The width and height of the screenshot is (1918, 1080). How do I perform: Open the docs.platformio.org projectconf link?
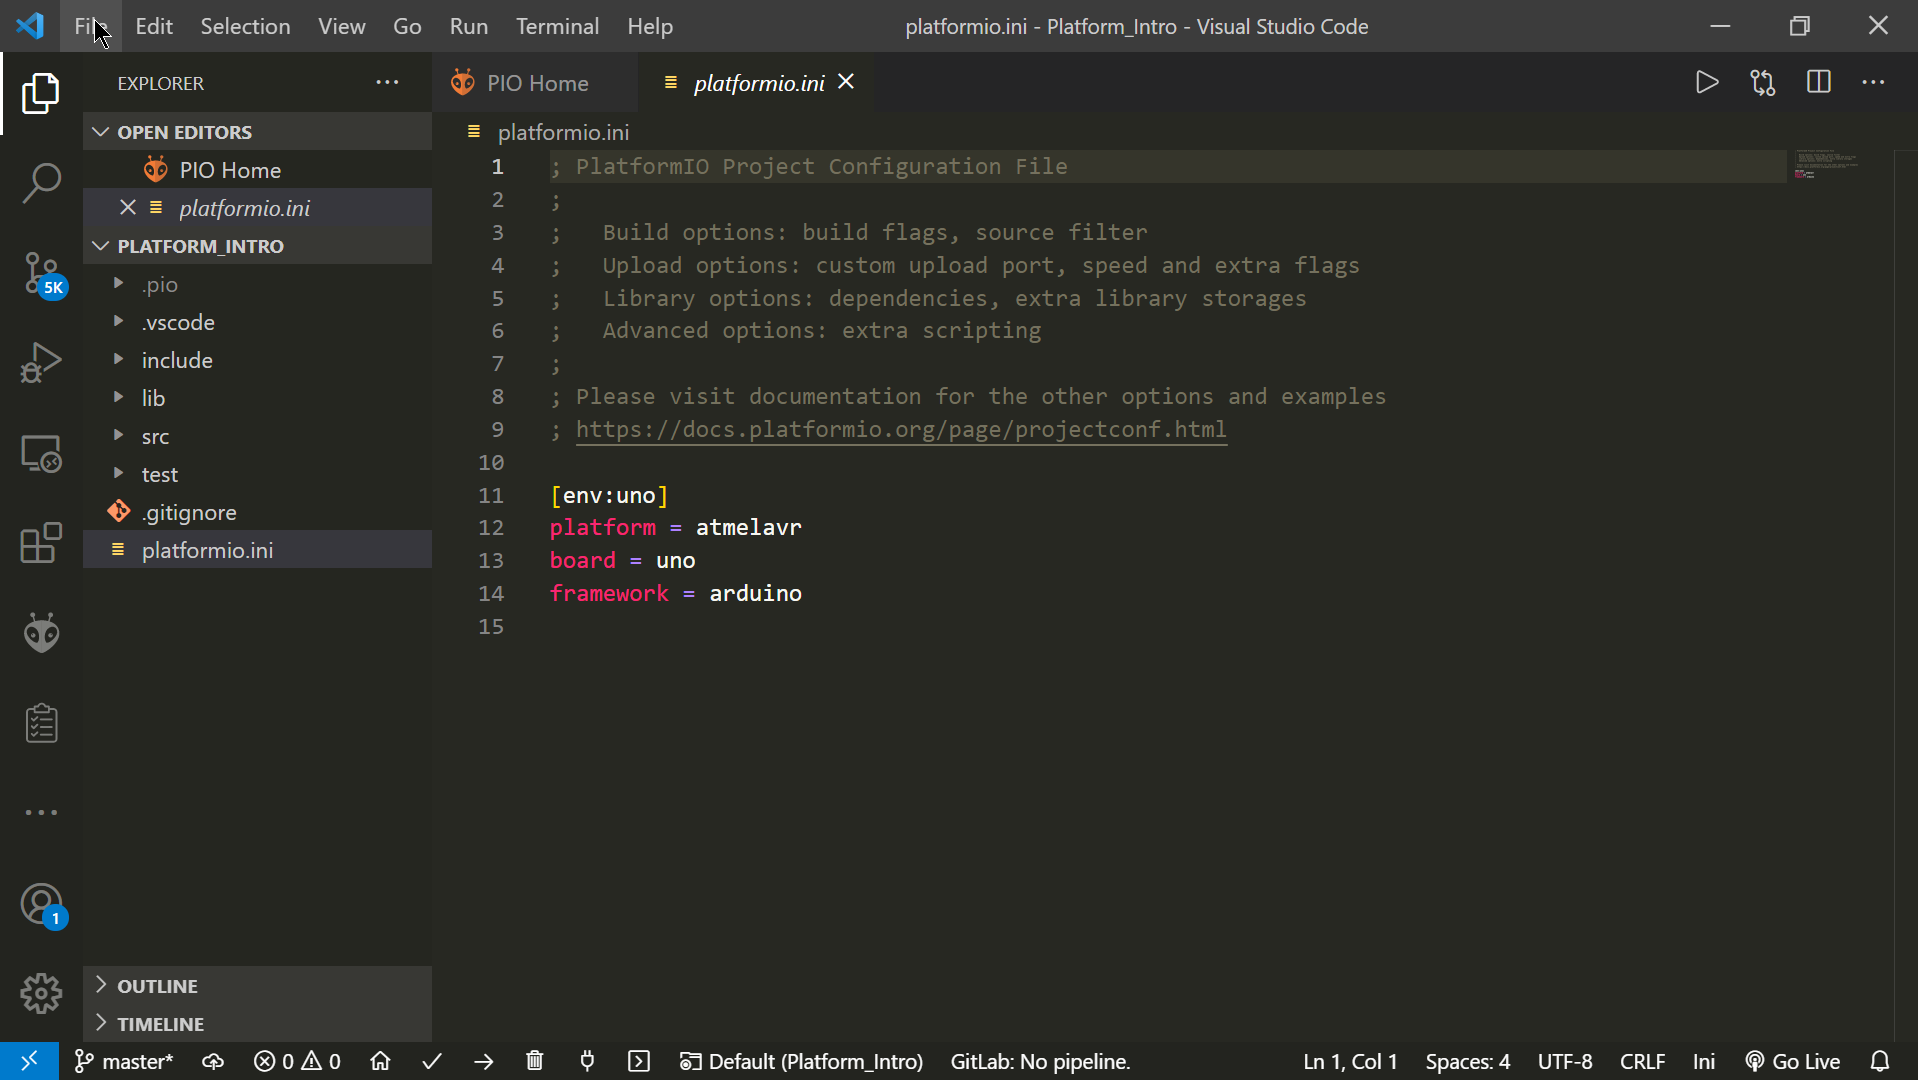[901, 429]
